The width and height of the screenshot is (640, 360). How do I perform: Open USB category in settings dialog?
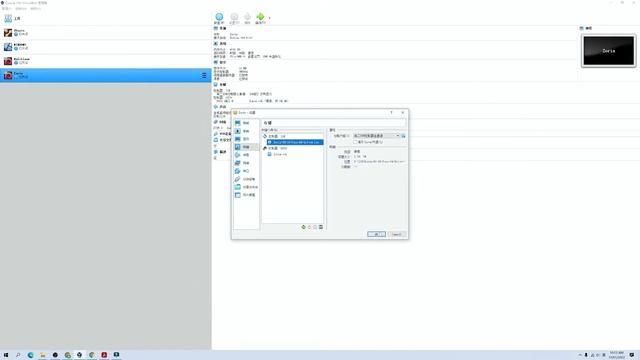[246, 179]
